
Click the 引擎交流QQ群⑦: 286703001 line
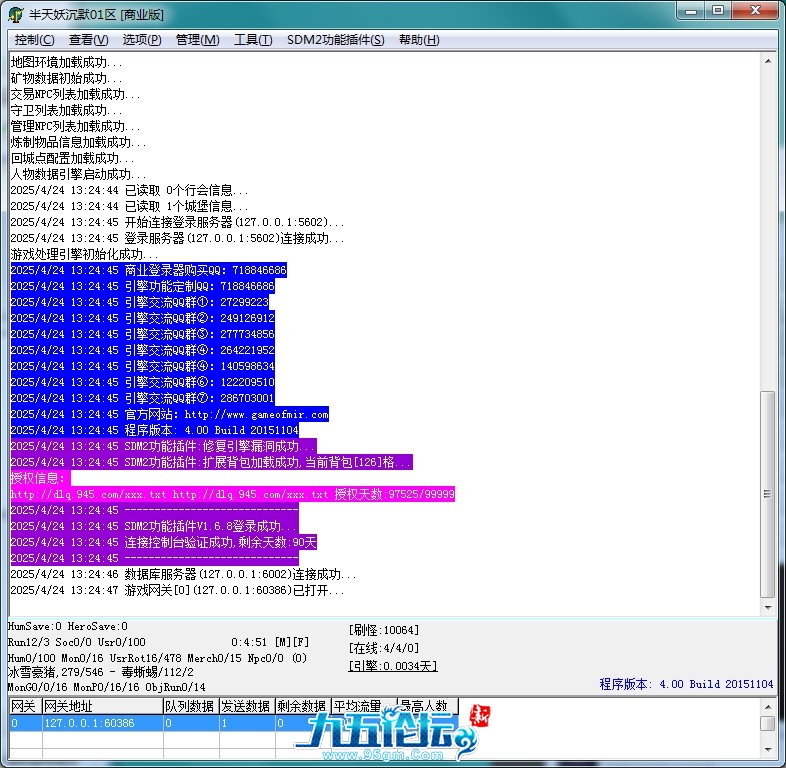pyautogui.click(x=142, y=399)
